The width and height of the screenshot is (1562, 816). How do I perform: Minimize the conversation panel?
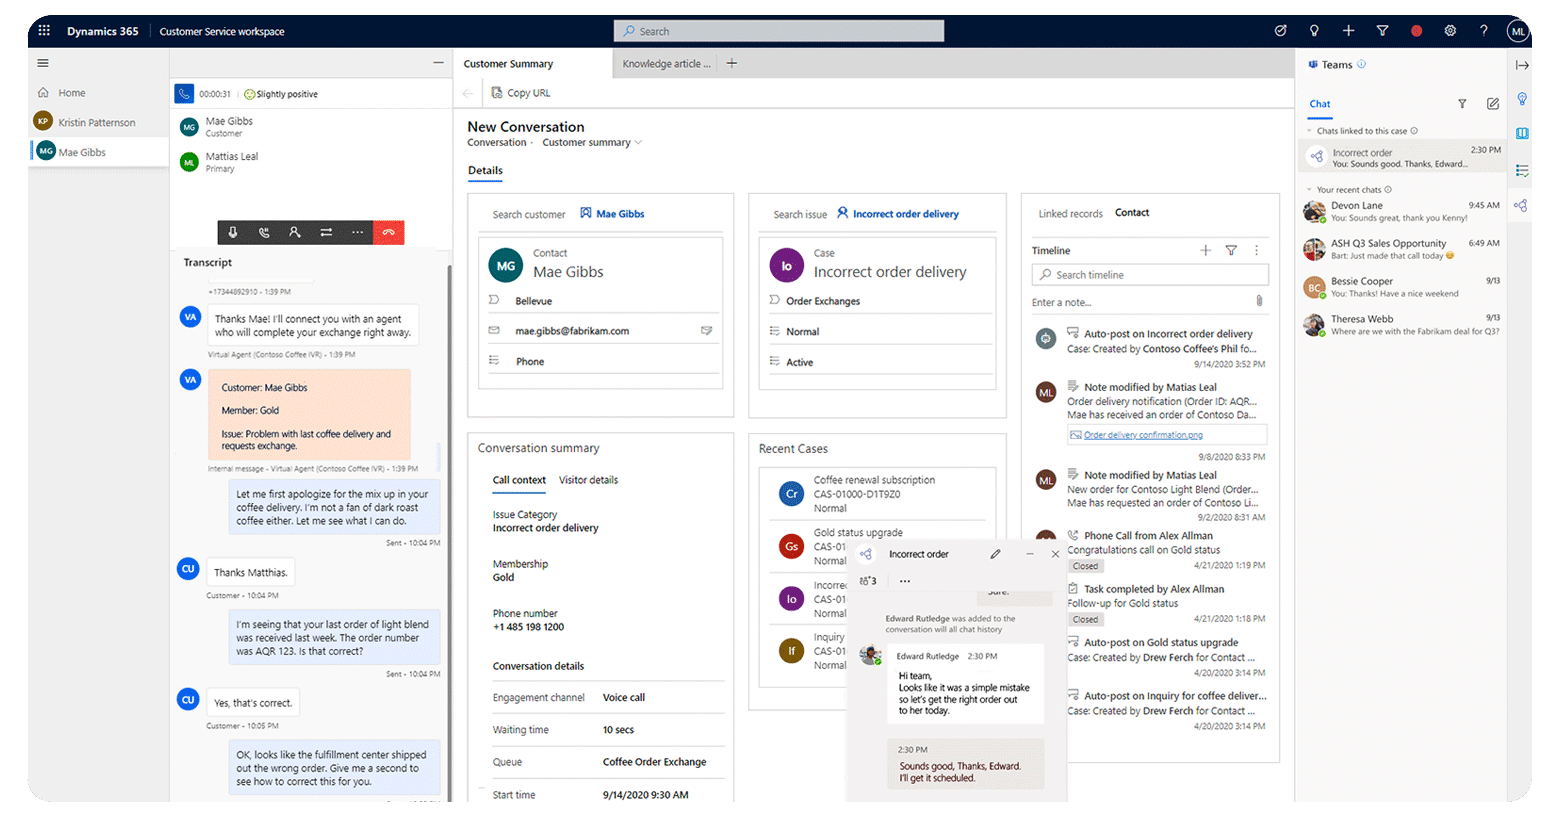(438, 62)
